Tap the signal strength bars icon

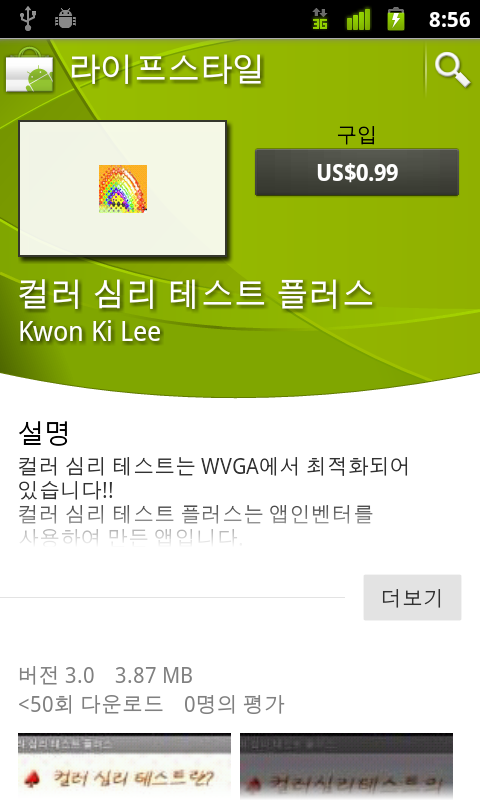pos(358,19)
